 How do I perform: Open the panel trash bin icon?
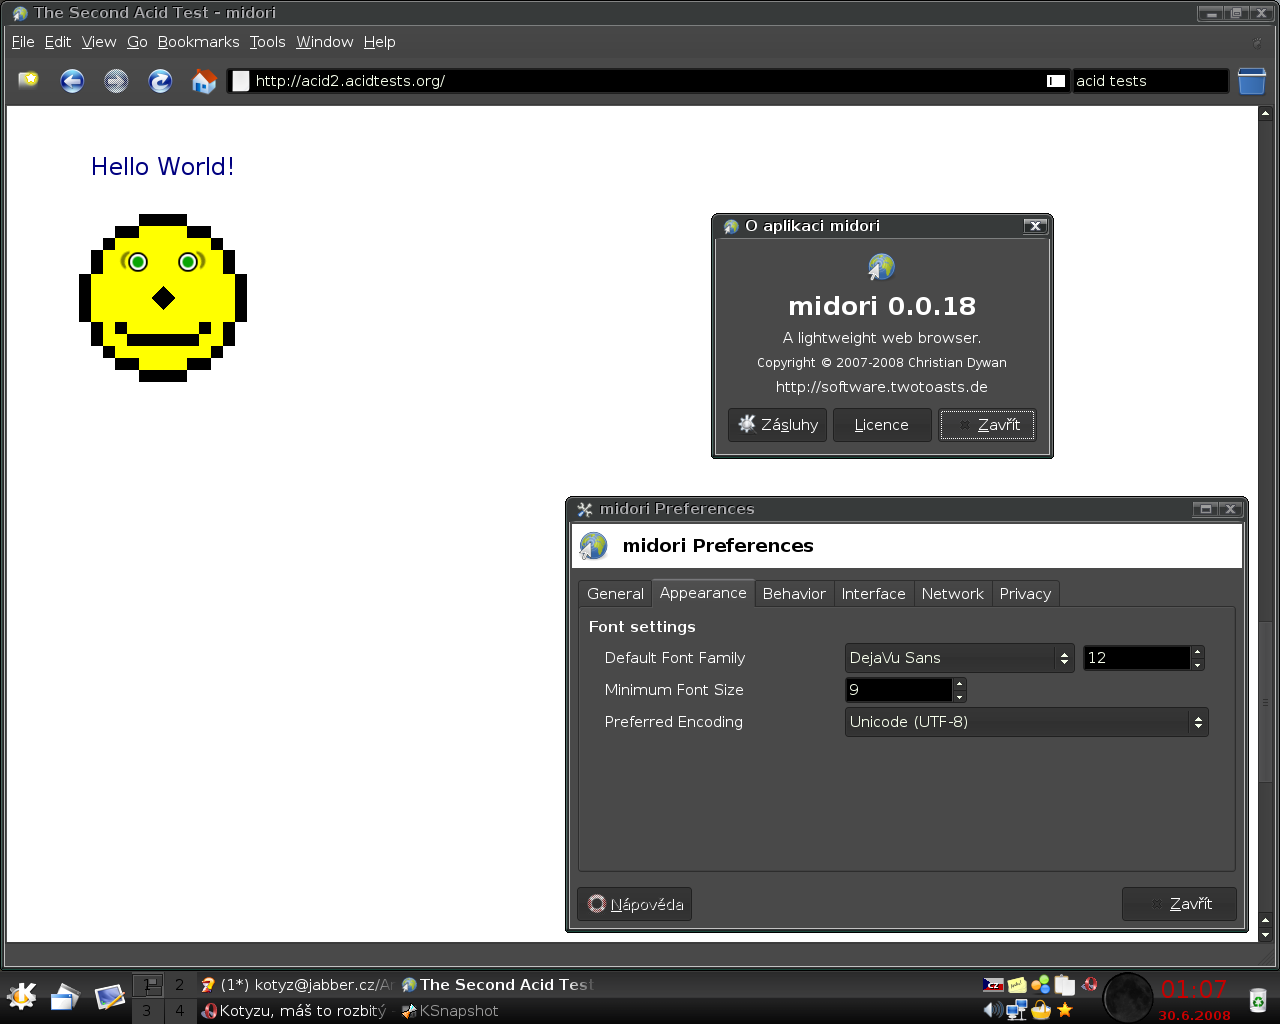1257,999
